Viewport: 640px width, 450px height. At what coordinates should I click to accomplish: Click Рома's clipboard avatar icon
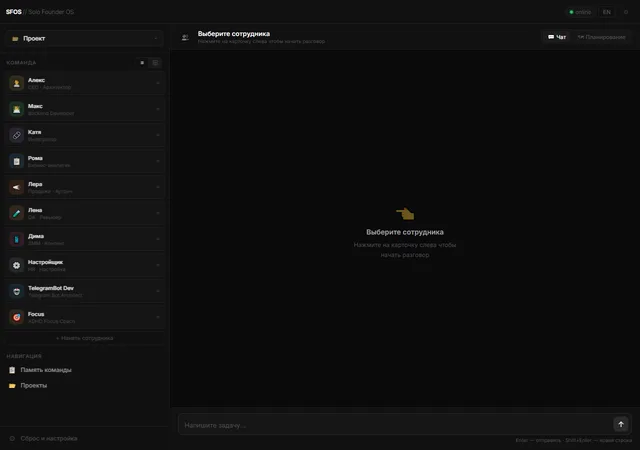(x=16, y=161)
